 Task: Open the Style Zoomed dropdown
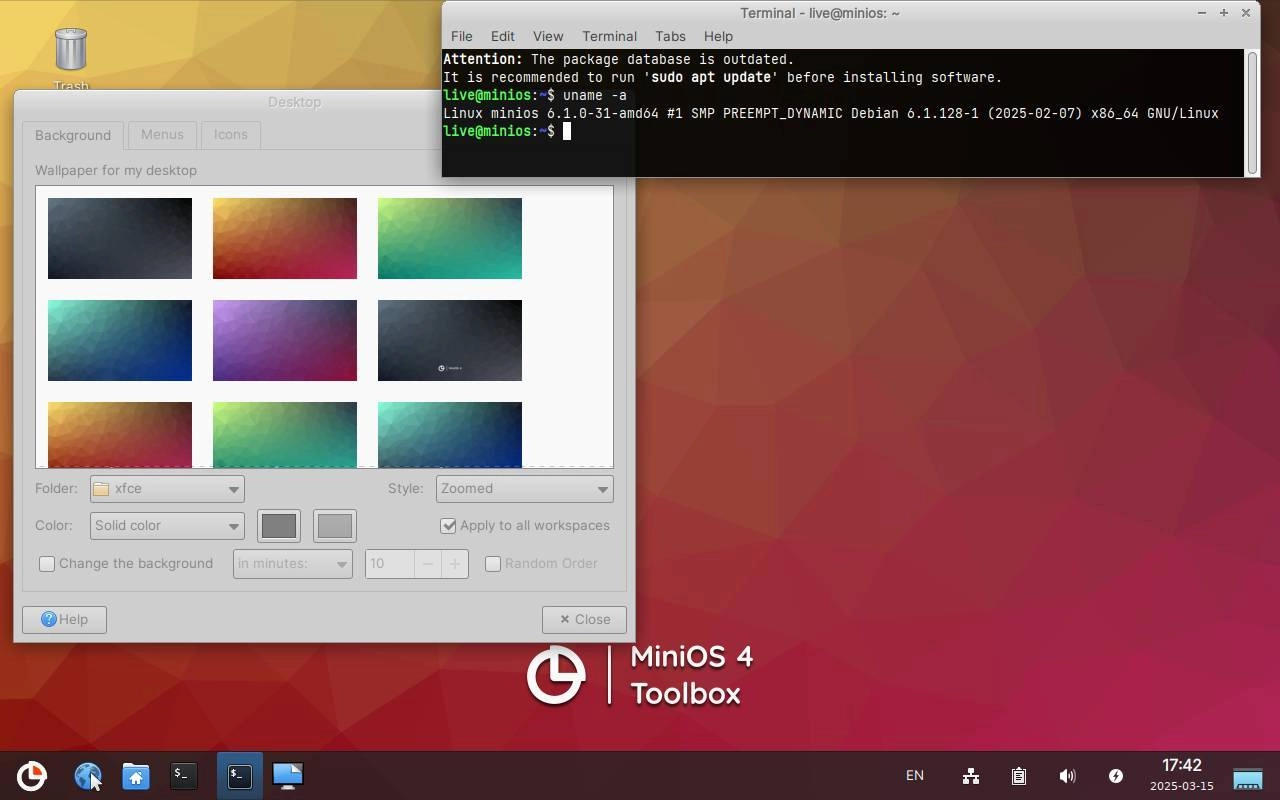pos(524,488)
